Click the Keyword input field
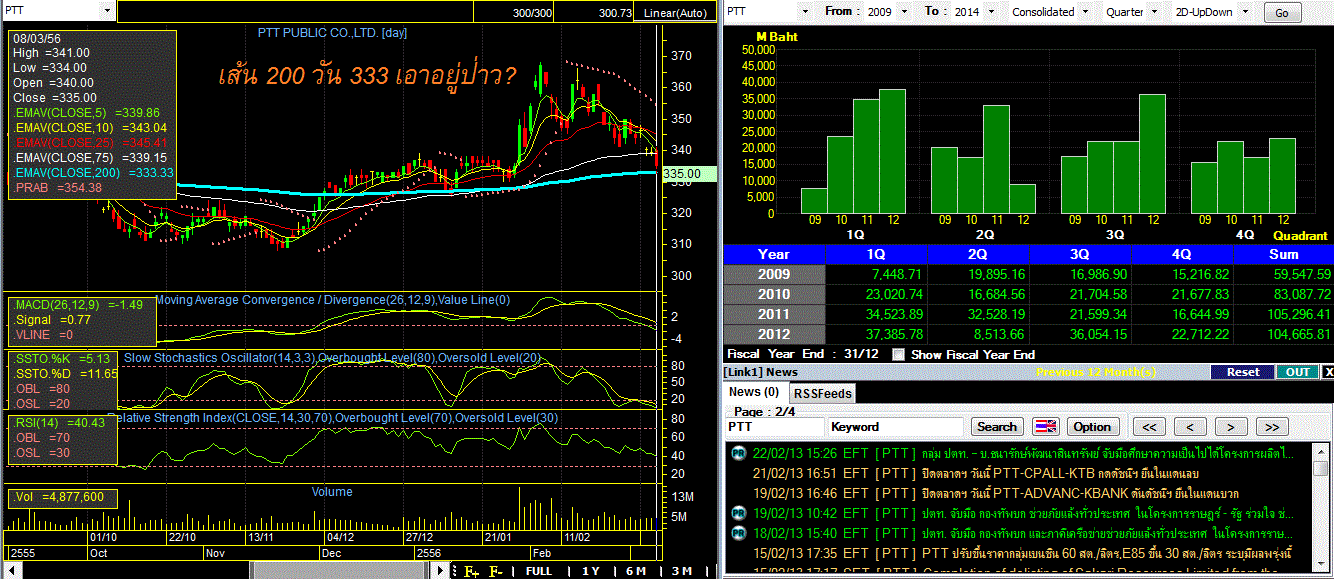 [897, 427]
